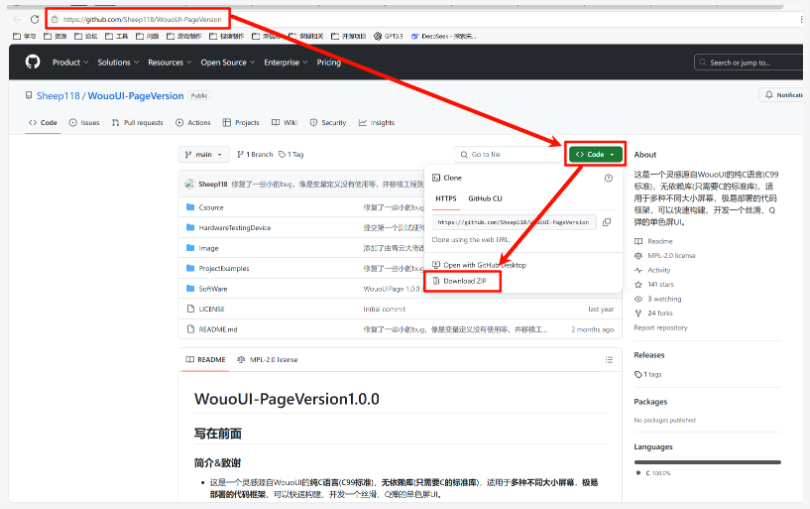Select the README tab in file viewer
810x509 pixels.
click(x=206, y=360)
